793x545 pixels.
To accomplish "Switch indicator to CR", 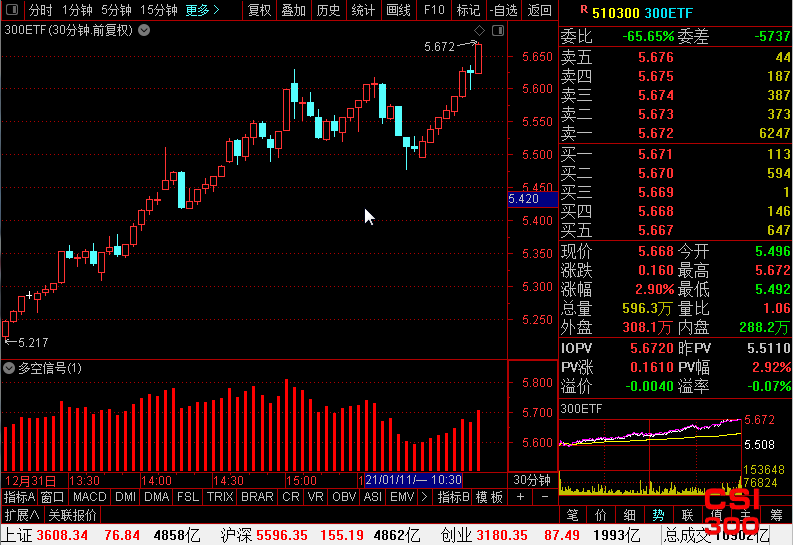I will [x=290, y=497].
